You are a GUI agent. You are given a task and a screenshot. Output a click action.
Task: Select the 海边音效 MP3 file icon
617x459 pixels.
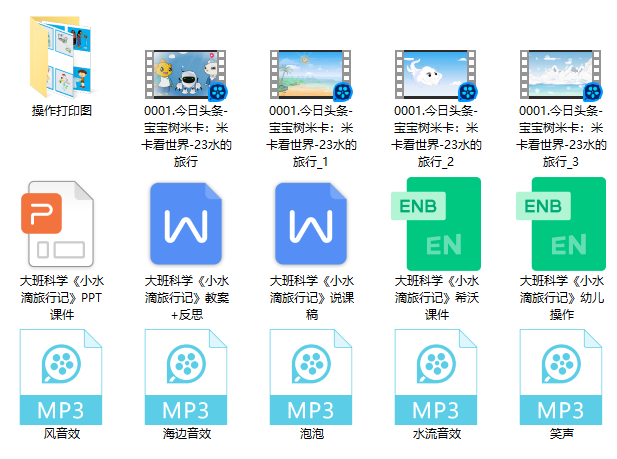[x=186, y=377]
